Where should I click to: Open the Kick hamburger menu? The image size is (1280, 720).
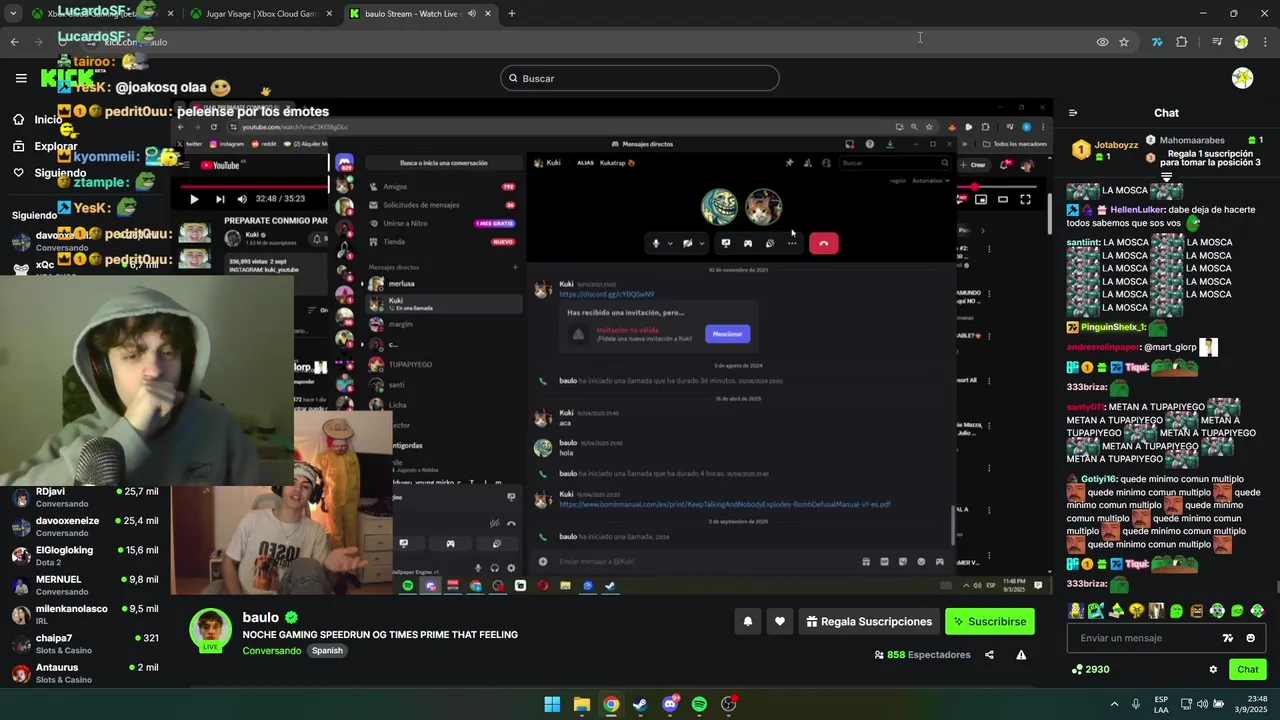(x=21, y=78)
